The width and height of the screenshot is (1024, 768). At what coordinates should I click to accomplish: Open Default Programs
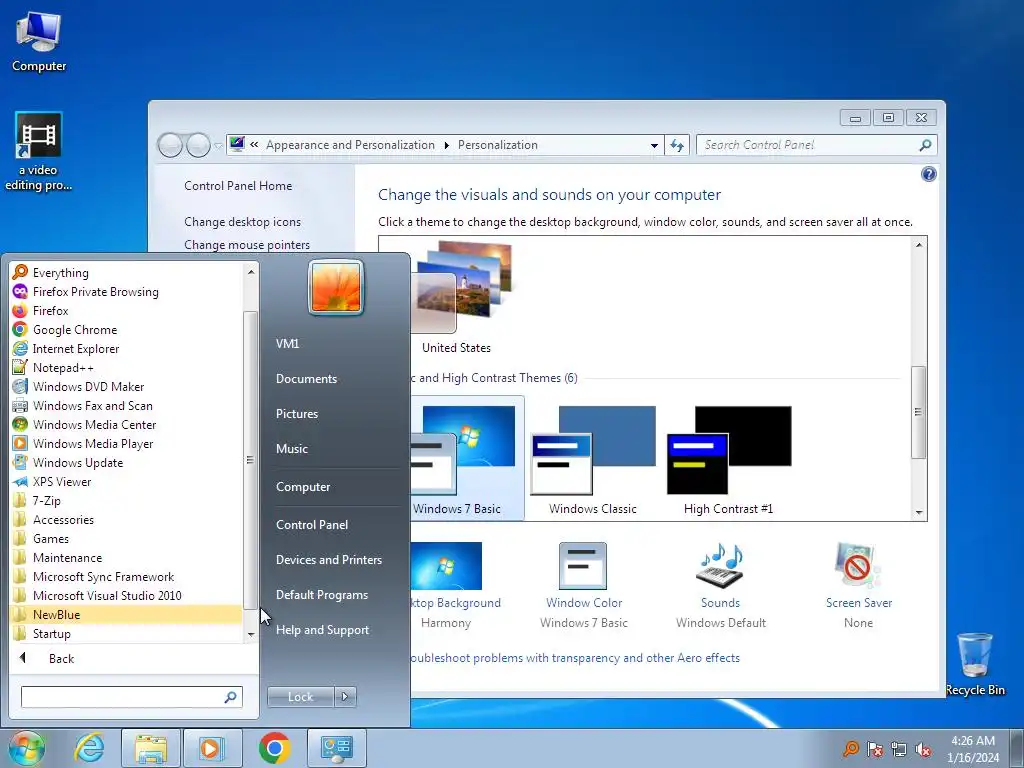(321, 595)
